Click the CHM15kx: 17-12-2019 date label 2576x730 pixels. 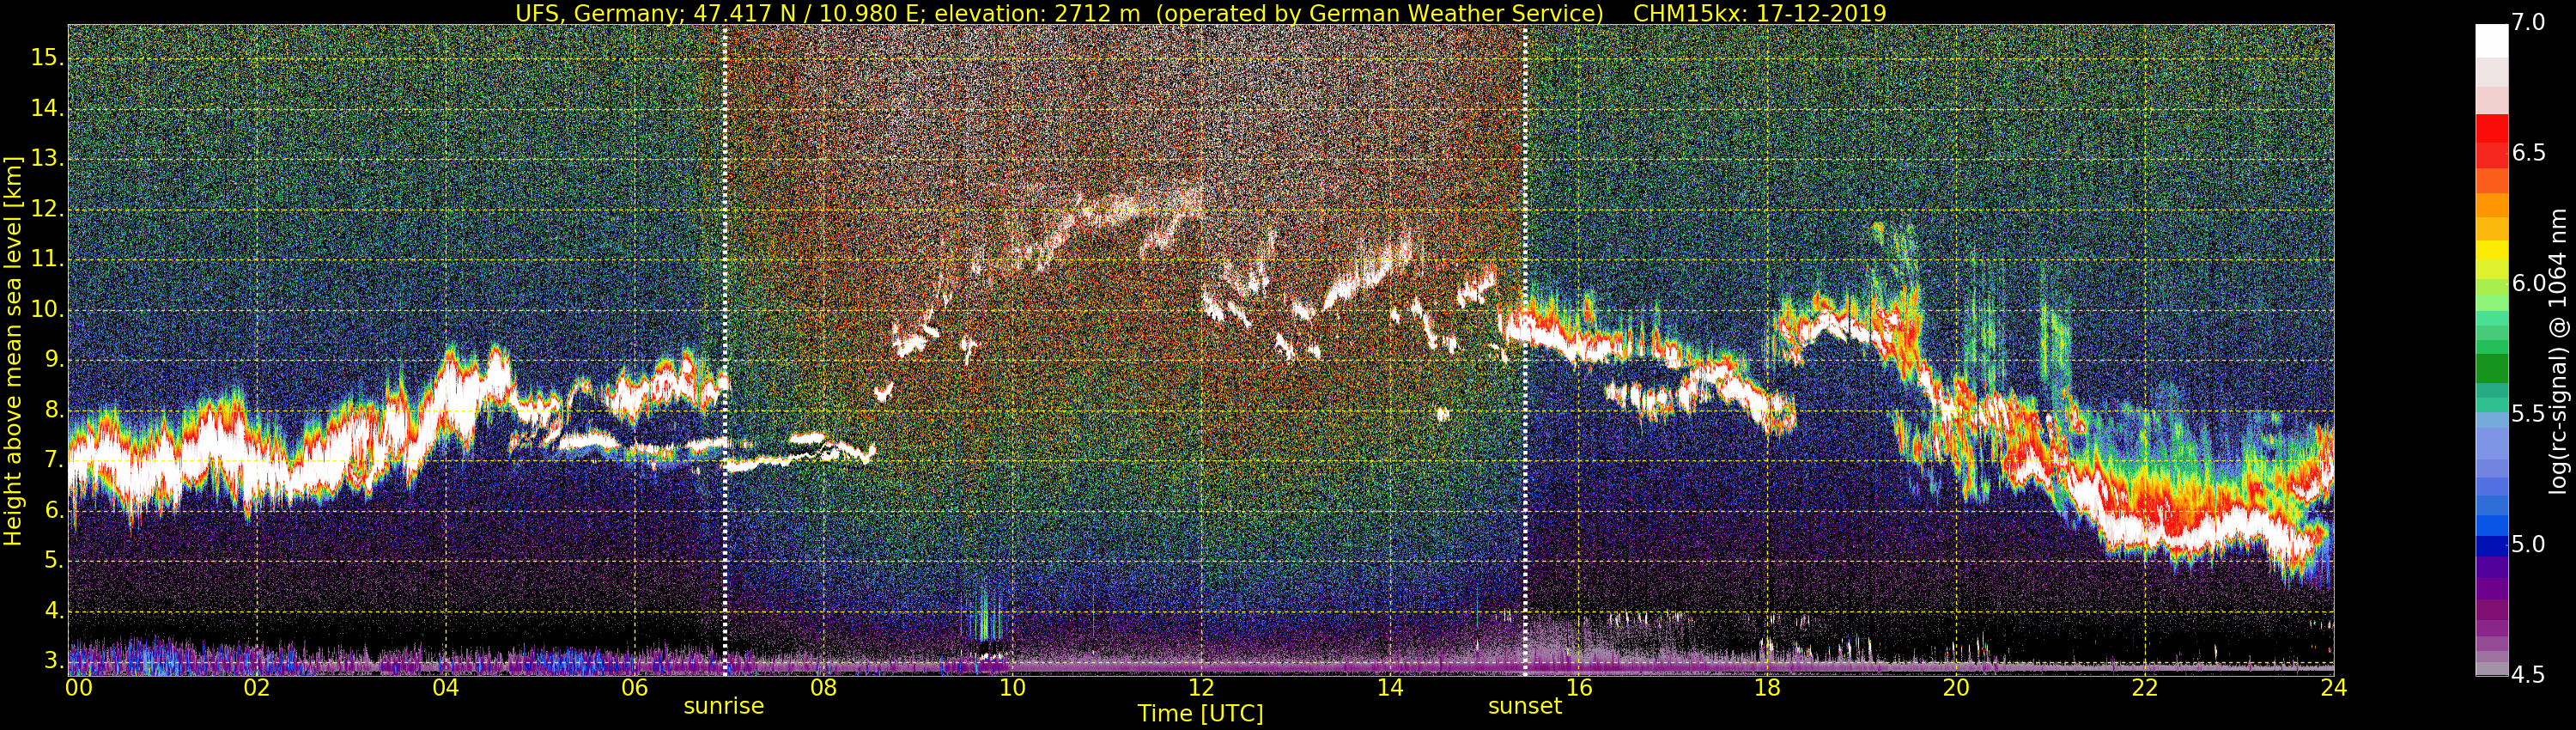pos(1759,13)
